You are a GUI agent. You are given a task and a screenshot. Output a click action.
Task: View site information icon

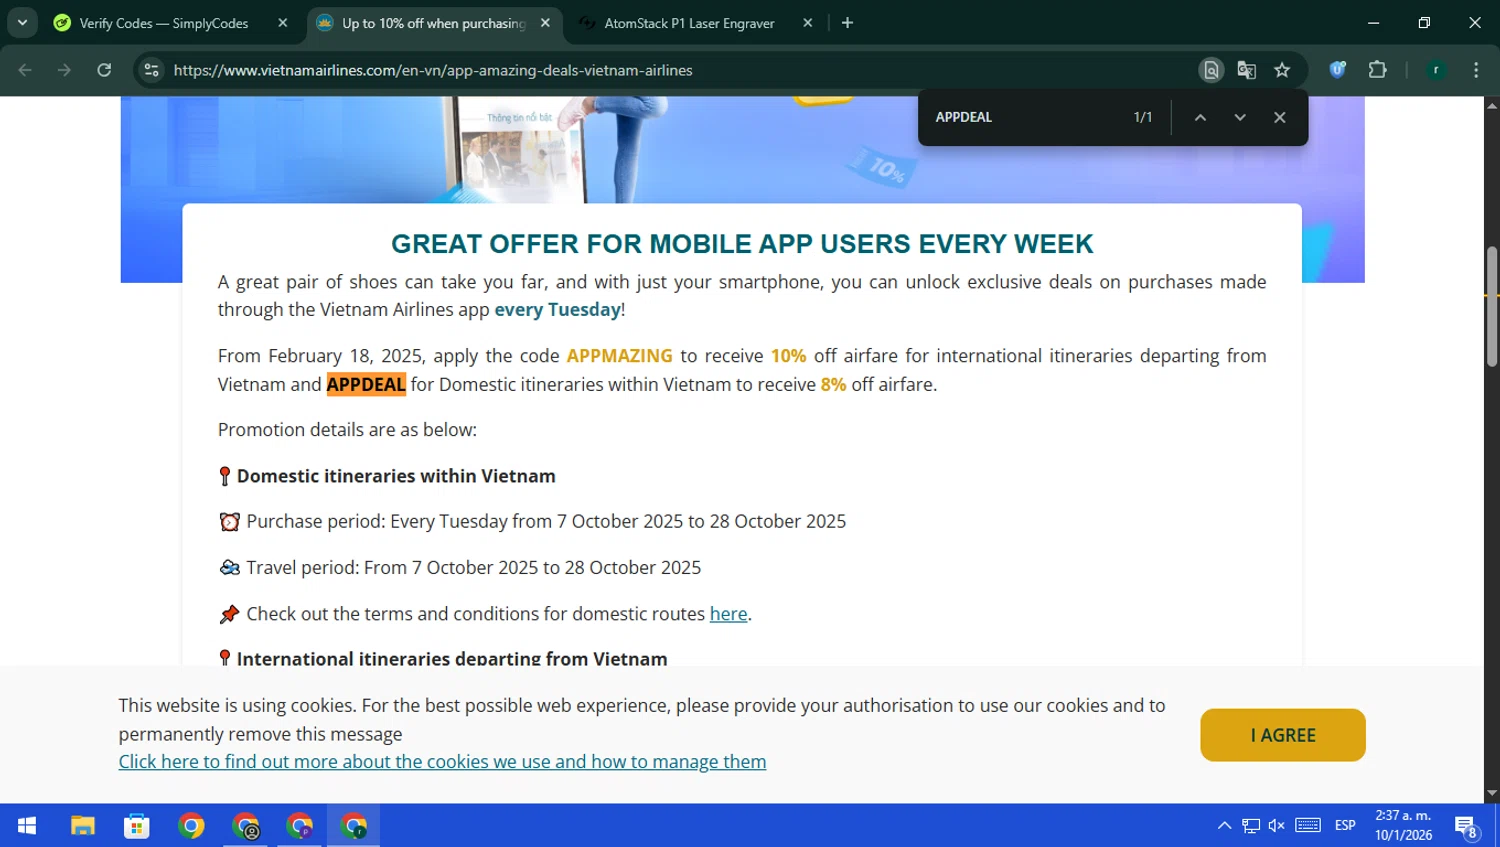coord(152,70)
